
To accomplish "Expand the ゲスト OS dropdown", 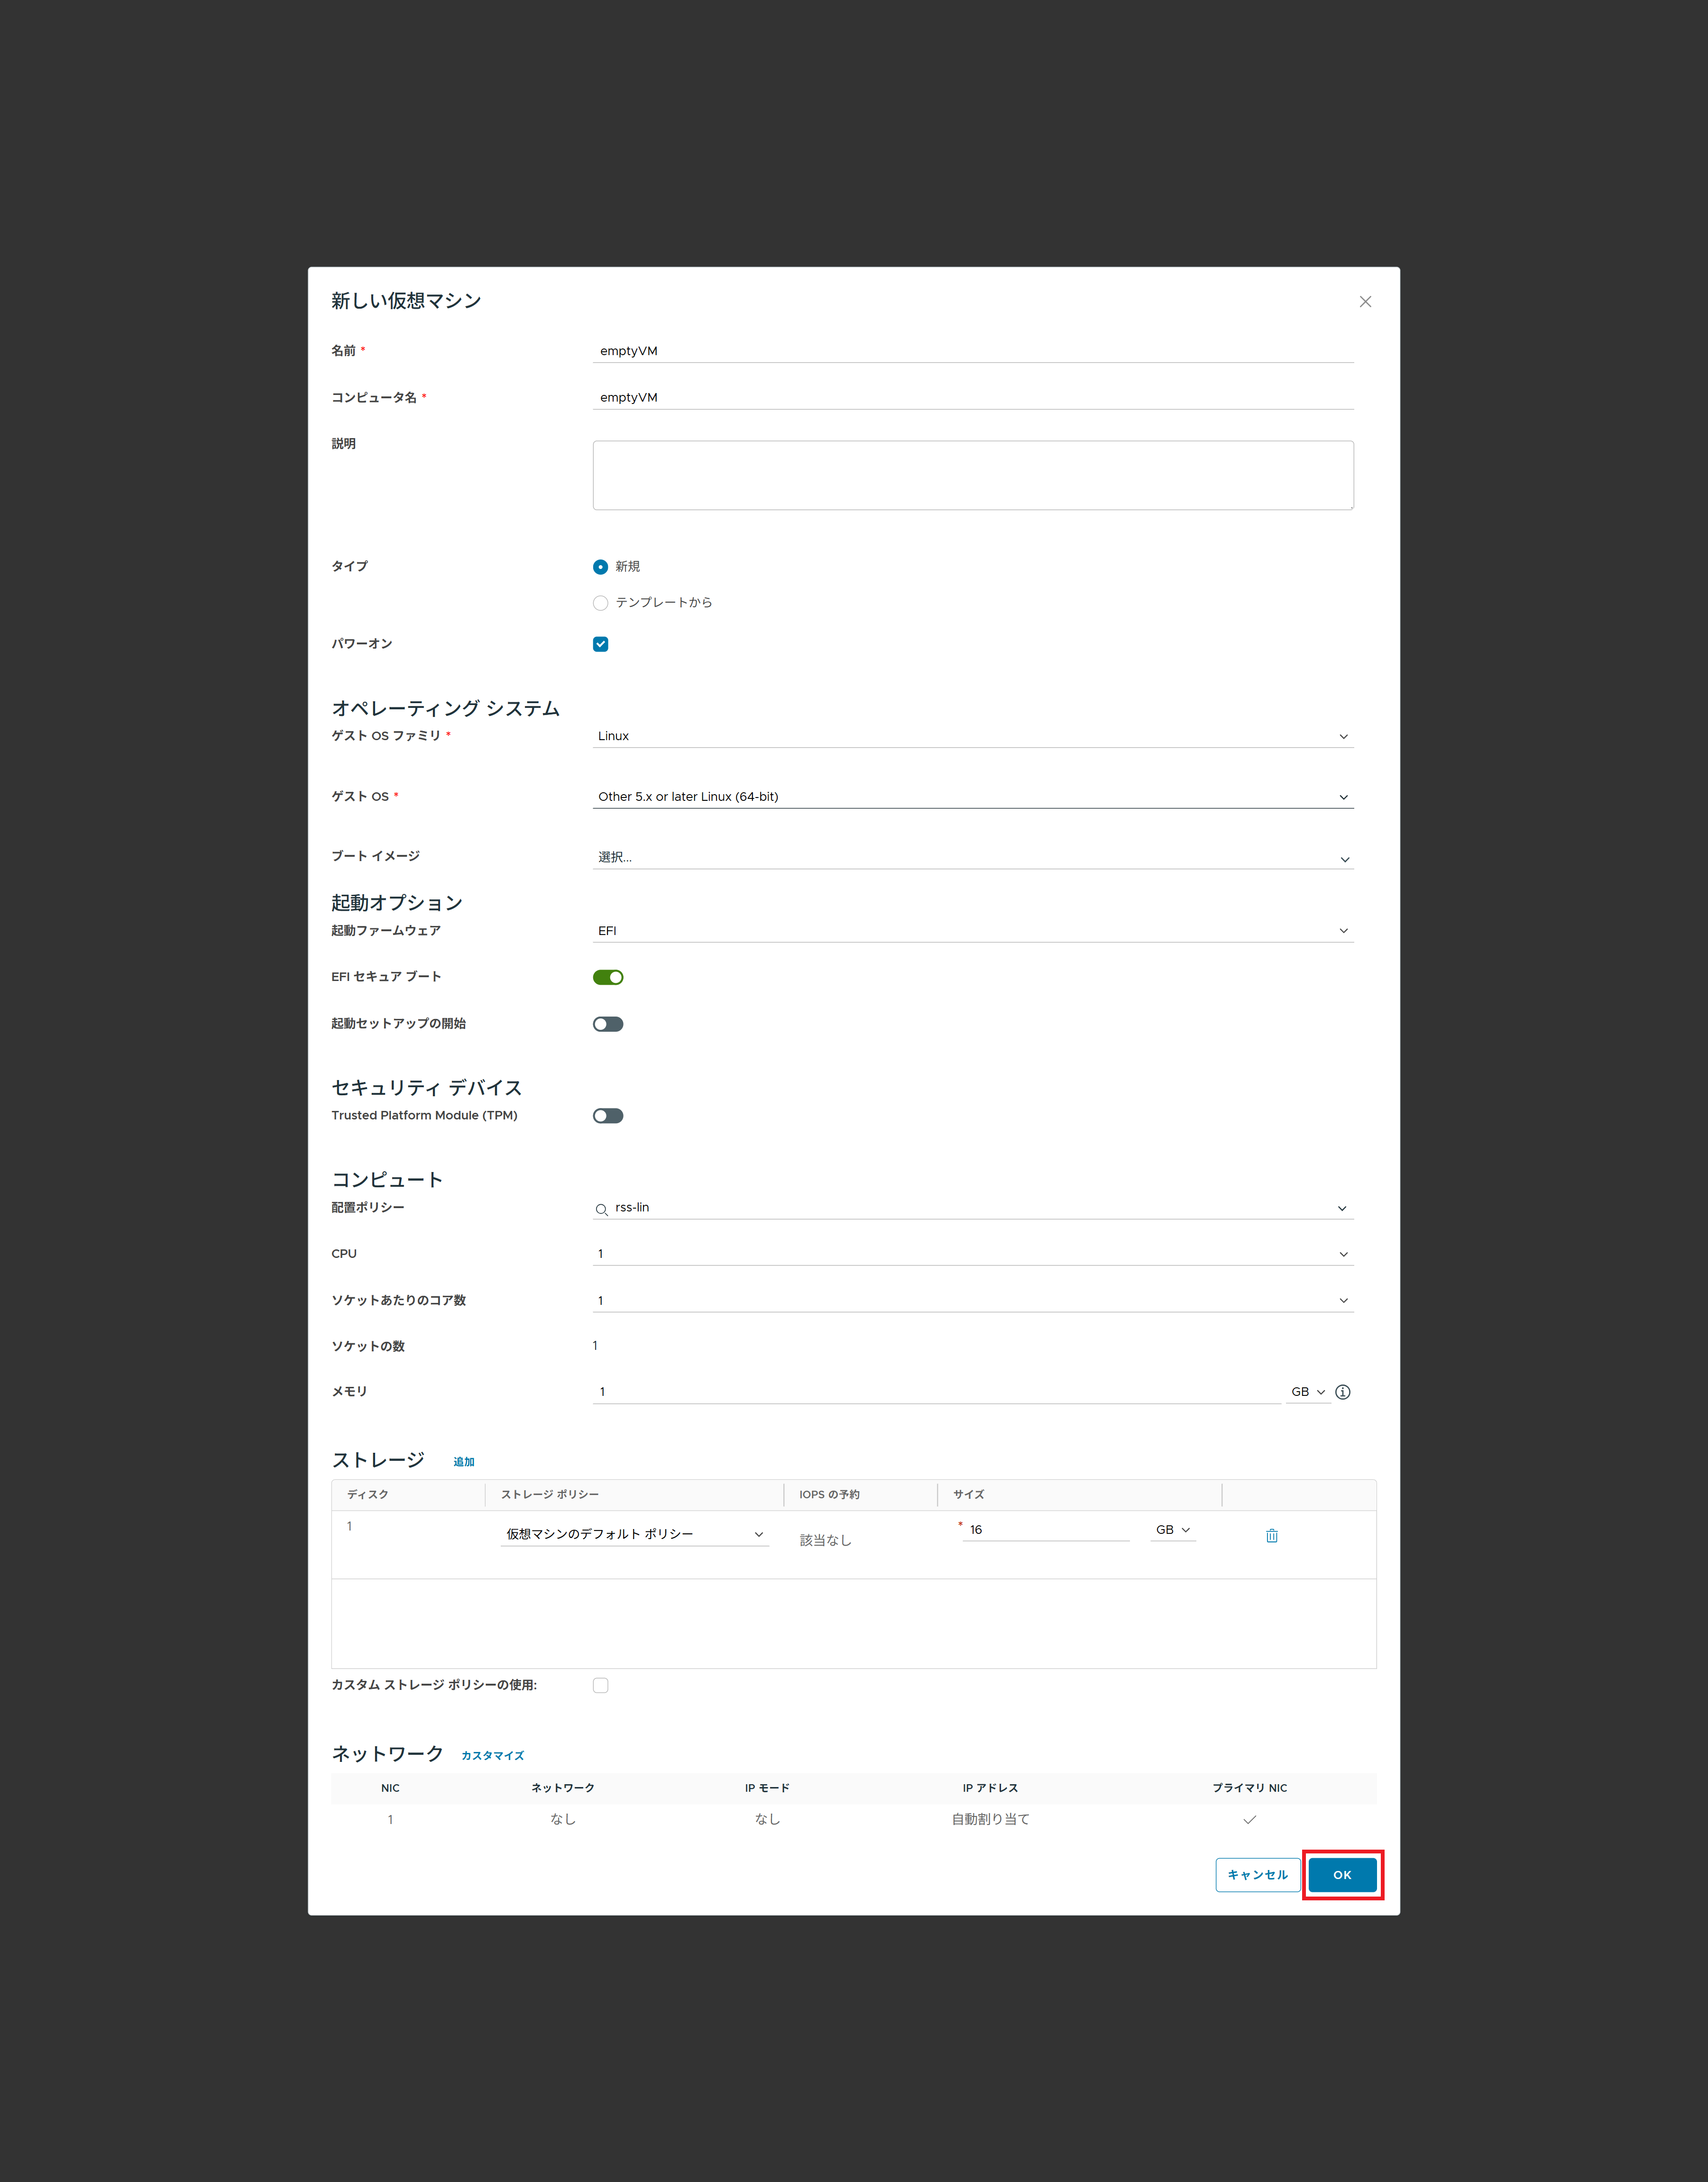I will [972, 797].
